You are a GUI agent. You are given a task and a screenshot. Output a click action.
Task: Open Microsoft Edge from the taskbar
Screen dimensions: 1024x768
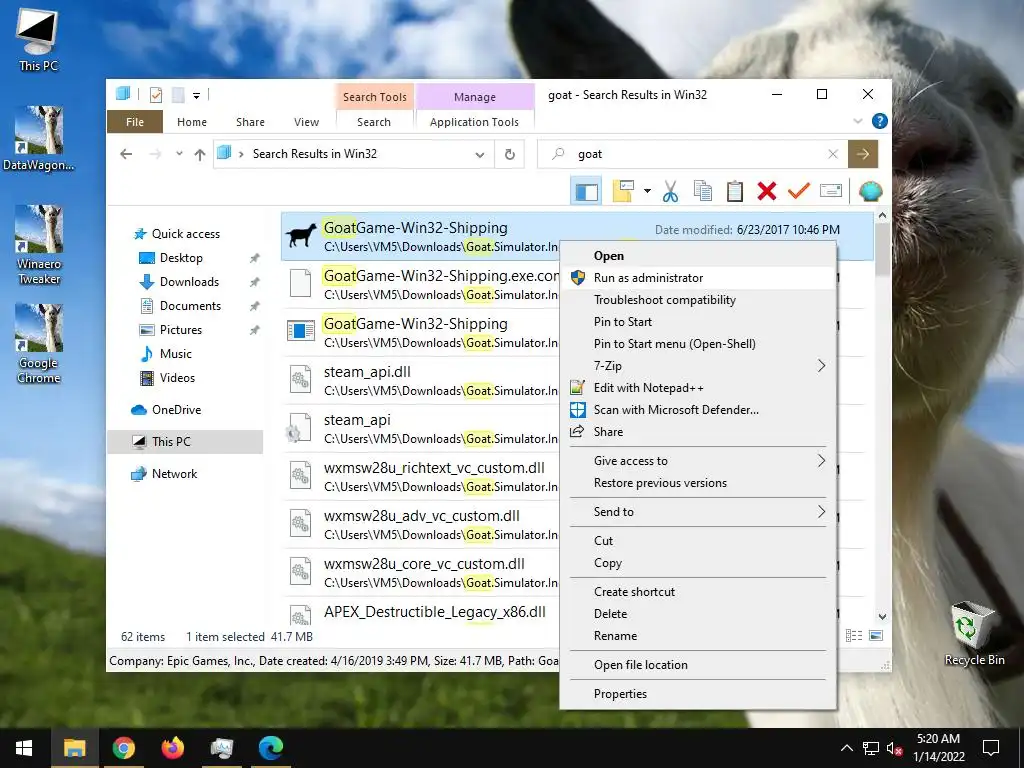coord(270,748)
